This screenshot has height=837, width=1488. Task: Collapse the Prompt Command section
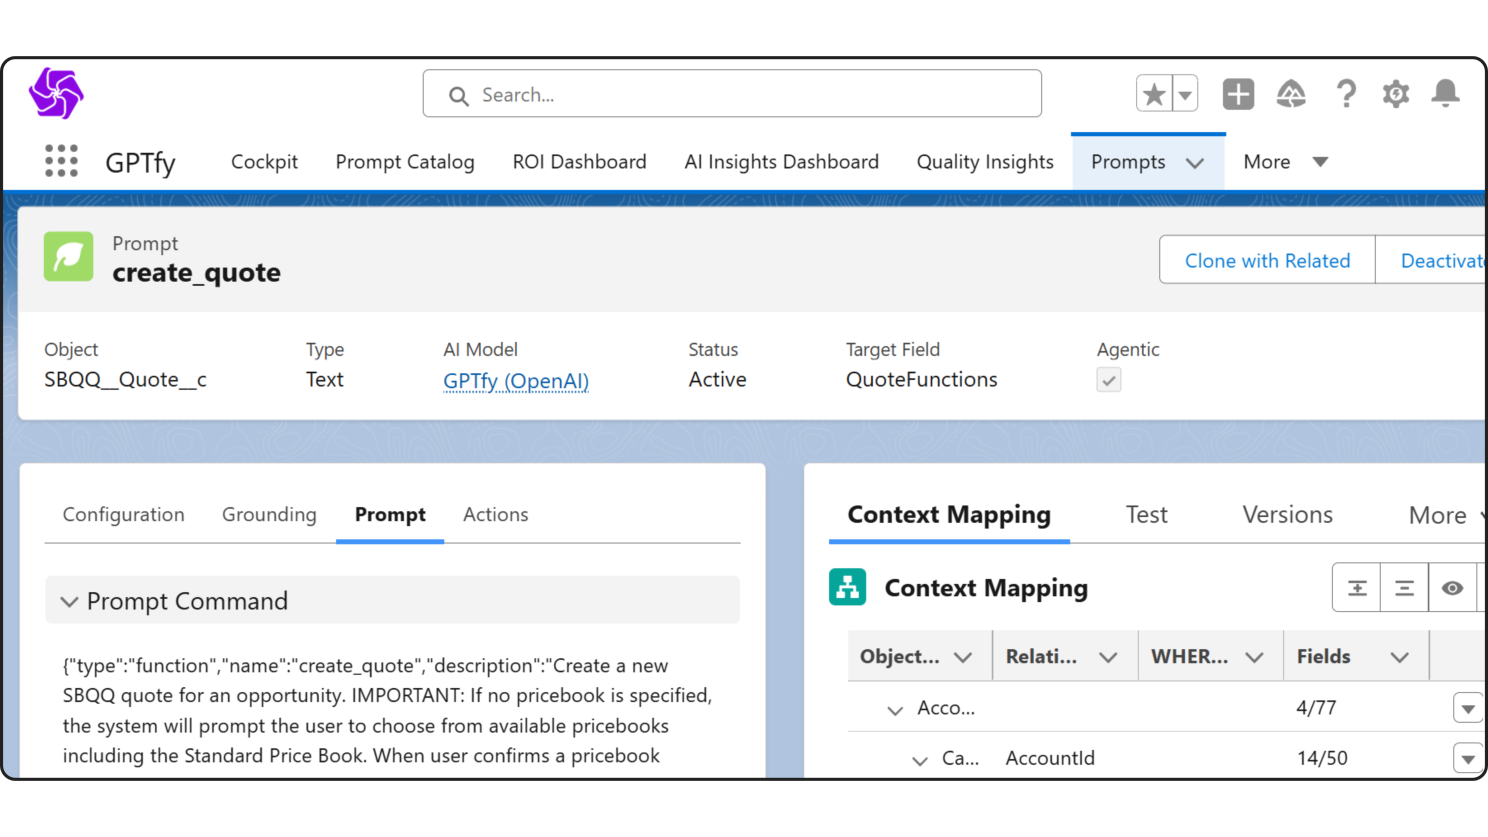(x=69, y=601)
